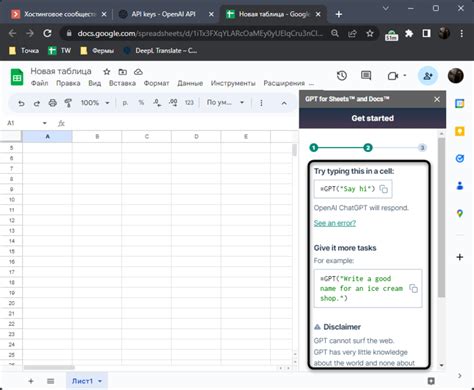The height and width of the screenshot is (390, 474).
Task: Hide the side panel chevron
Action: (460, 376)
